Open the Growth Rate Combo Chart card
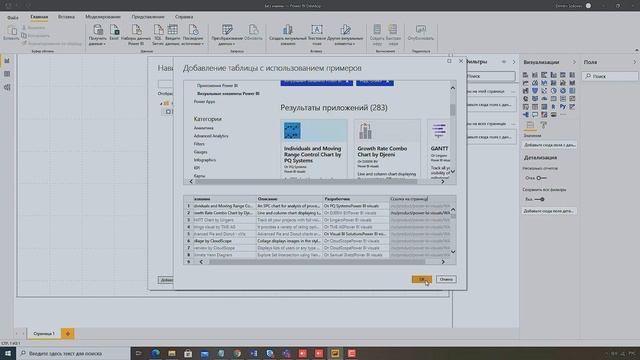Image resolution: width=640 pixels, height=360 pixels. point(387,149)
